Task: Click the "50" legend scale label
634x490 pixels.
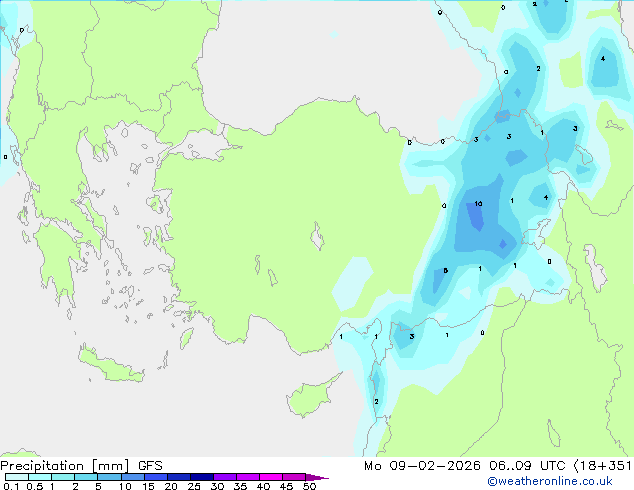Action: pyautogui.click(x=309, y=486)
